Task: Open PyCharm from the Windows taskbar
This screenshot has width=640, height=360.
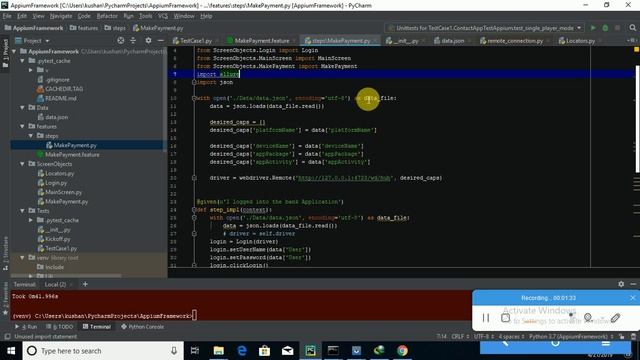Action: click(310, 351)
